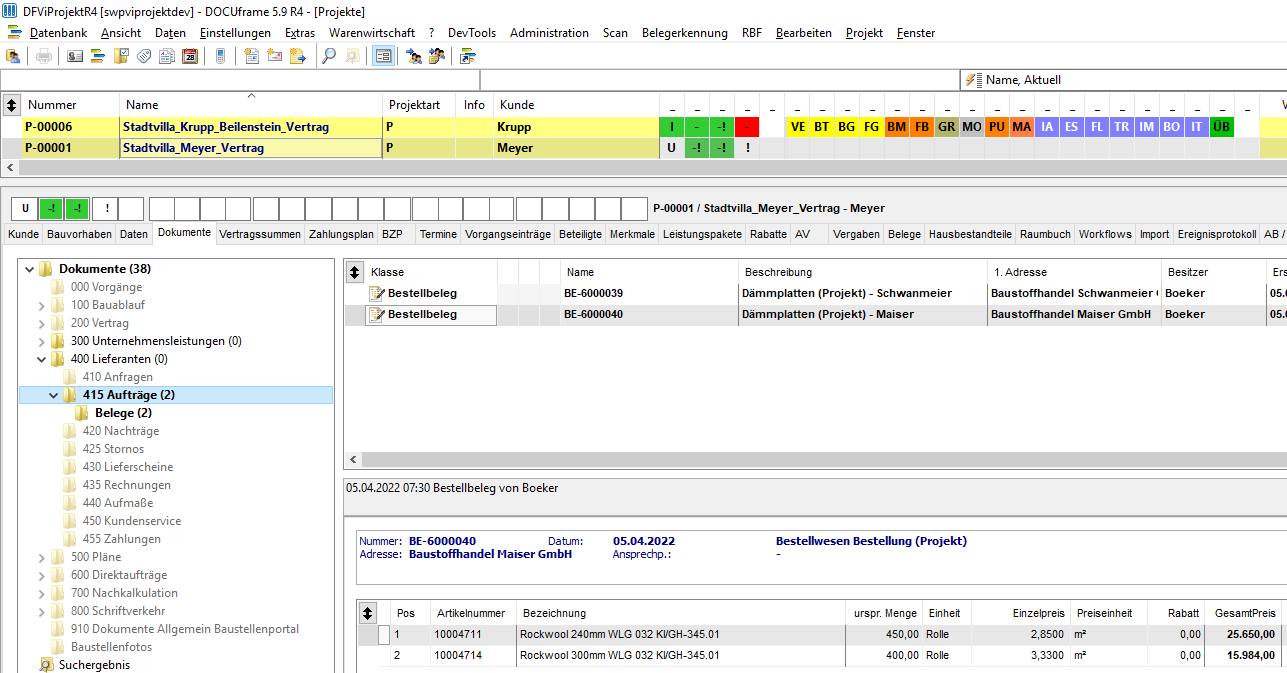This screenshot has height=673, width=1287.
Task: Open the address card toolbar icon
Action: [x=75, y=56]
